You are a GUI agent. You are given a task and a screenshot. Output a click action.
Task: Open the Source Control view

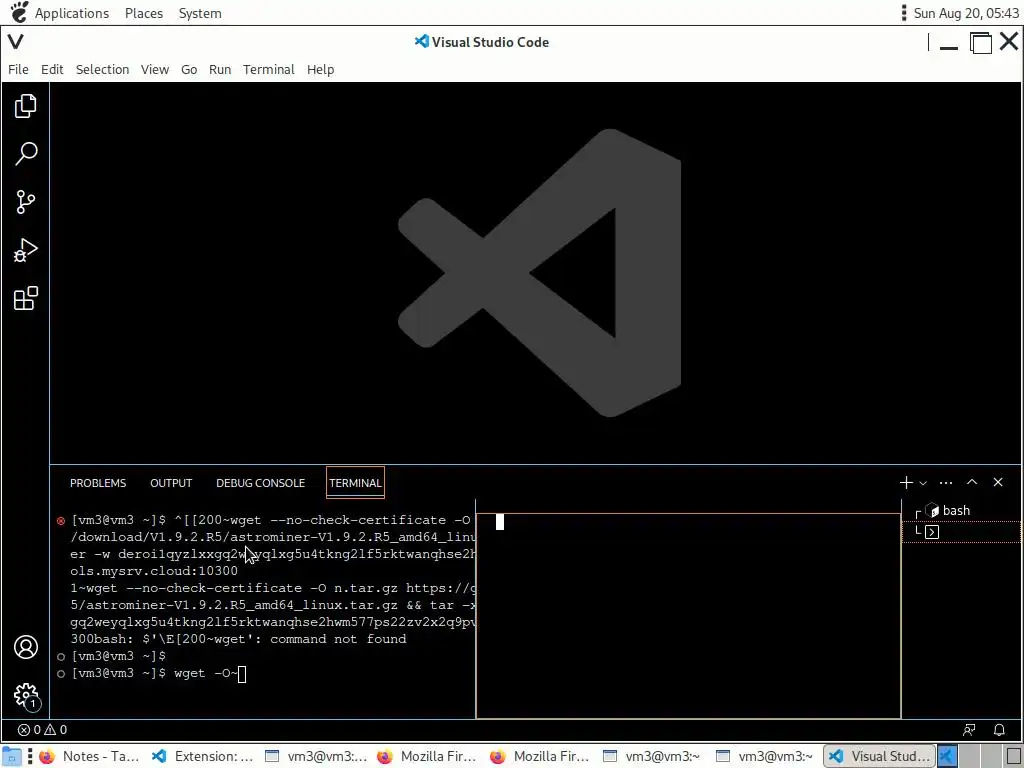(x=25, y=202)
